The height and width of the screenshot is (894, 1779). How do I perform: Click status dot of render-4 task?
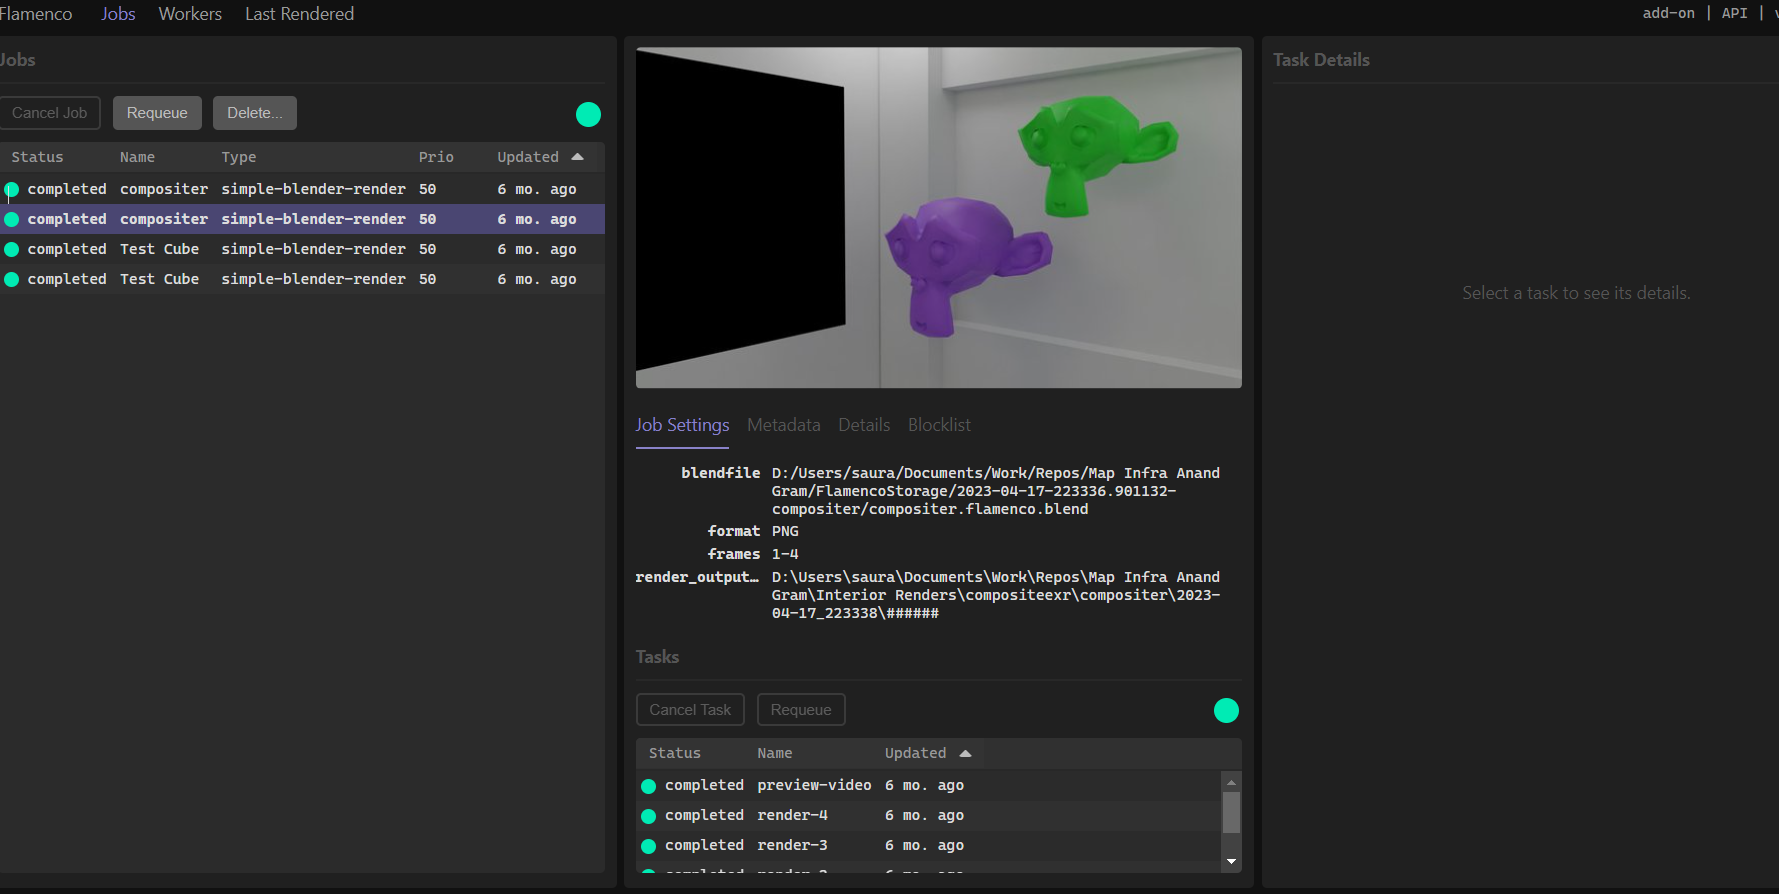[x=648, y=816]
